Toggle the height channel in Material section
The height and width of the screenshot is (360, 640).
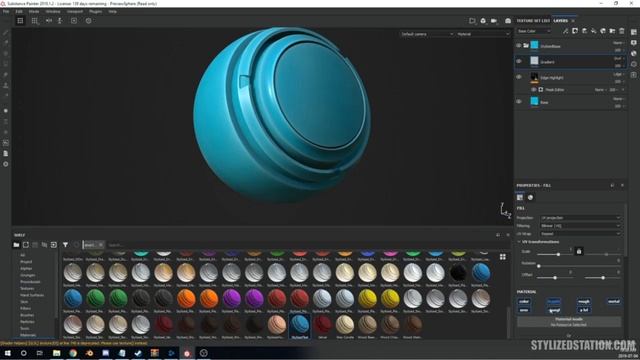point(554,302)
